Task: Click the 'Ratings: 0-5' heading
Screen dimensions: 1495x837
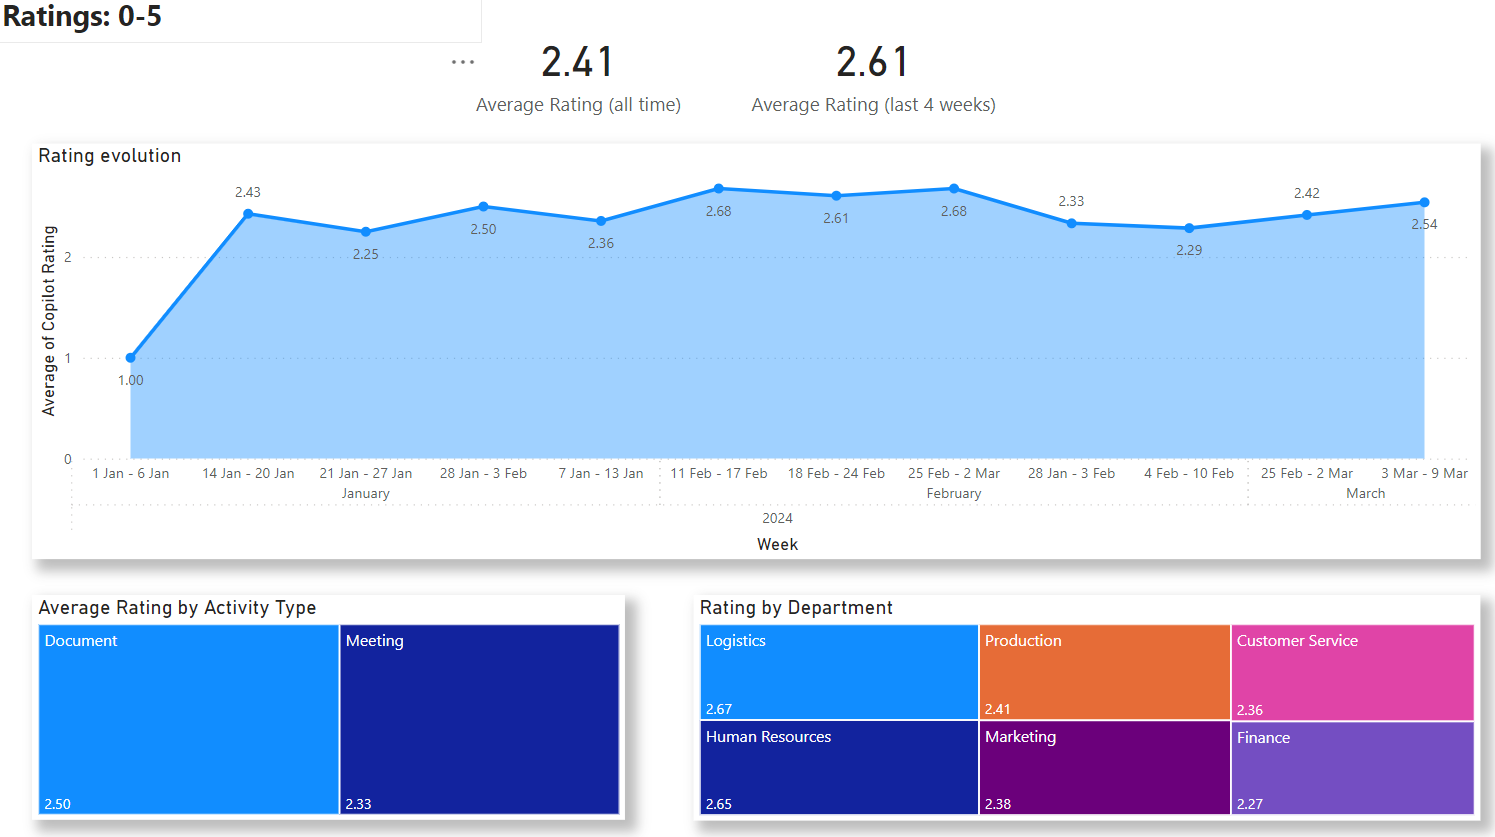Action: 82,17
